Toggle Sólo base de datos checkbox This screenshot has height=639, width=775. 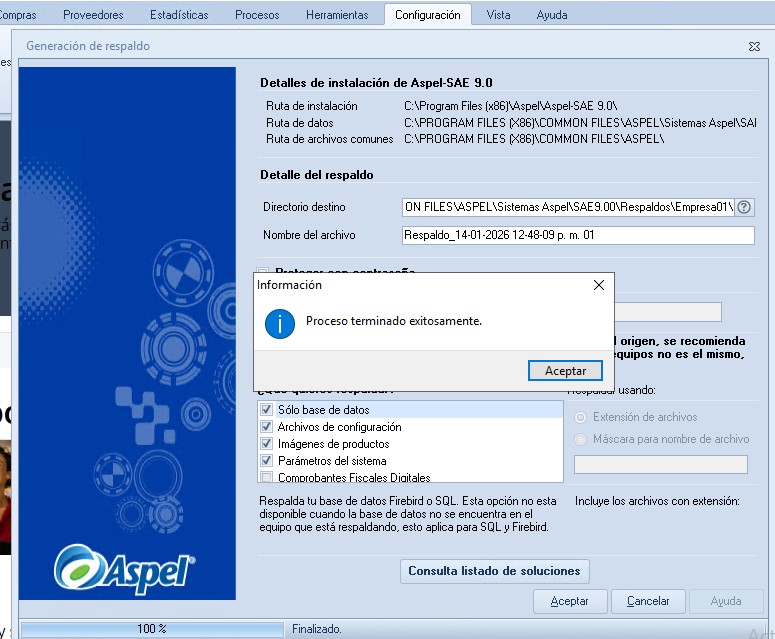click(266, 410)
